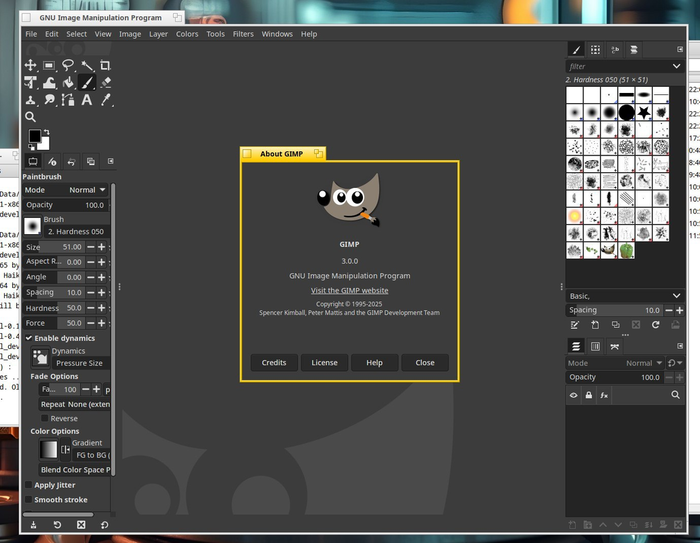Select the Unified Transform tool
700x543 pixels.
[30, 83]
